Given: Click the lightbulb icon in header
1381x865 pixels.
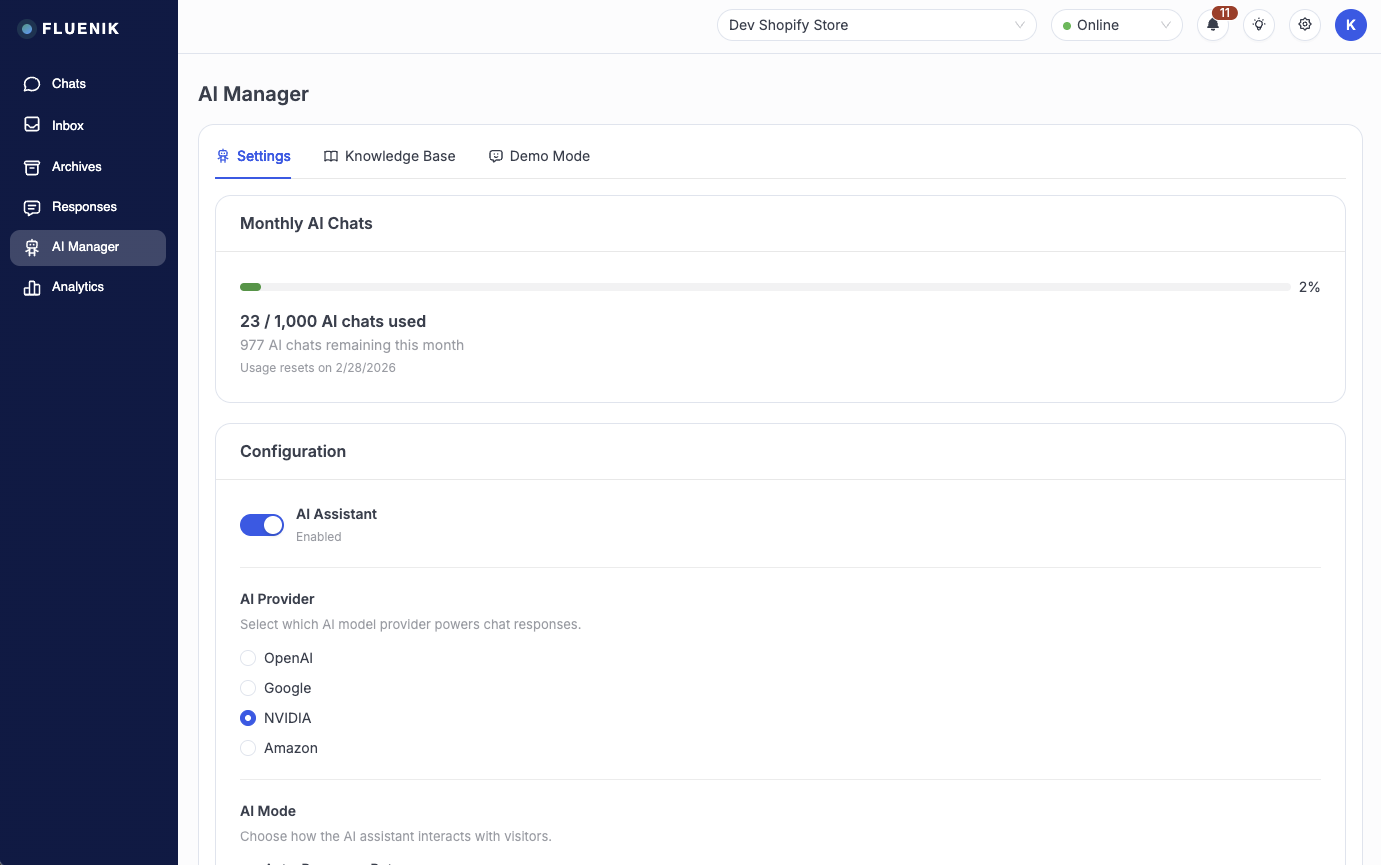Looking at the screenshot, I should [x=1259, y=25].
